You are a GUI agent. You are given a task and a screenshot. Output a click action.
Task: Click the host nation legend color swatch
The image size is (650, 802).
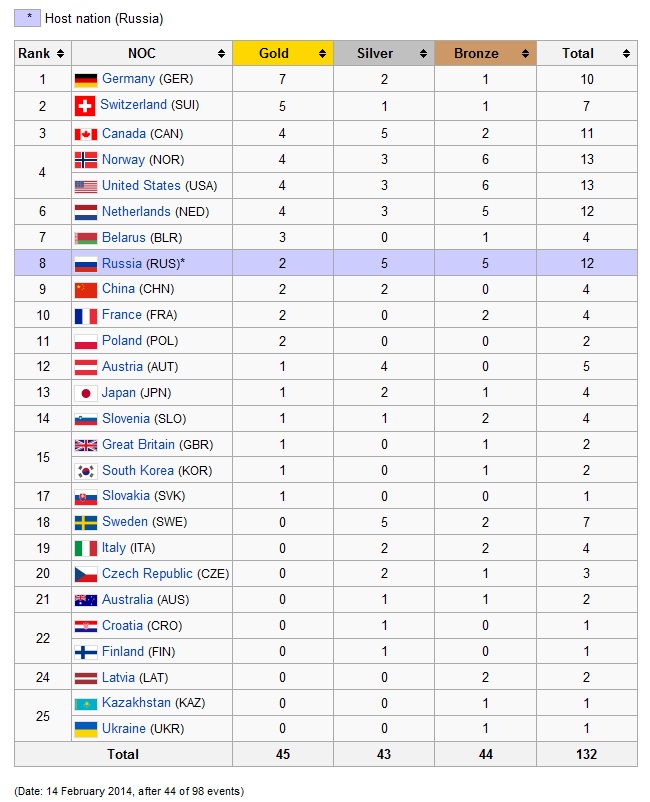point(27,18)
